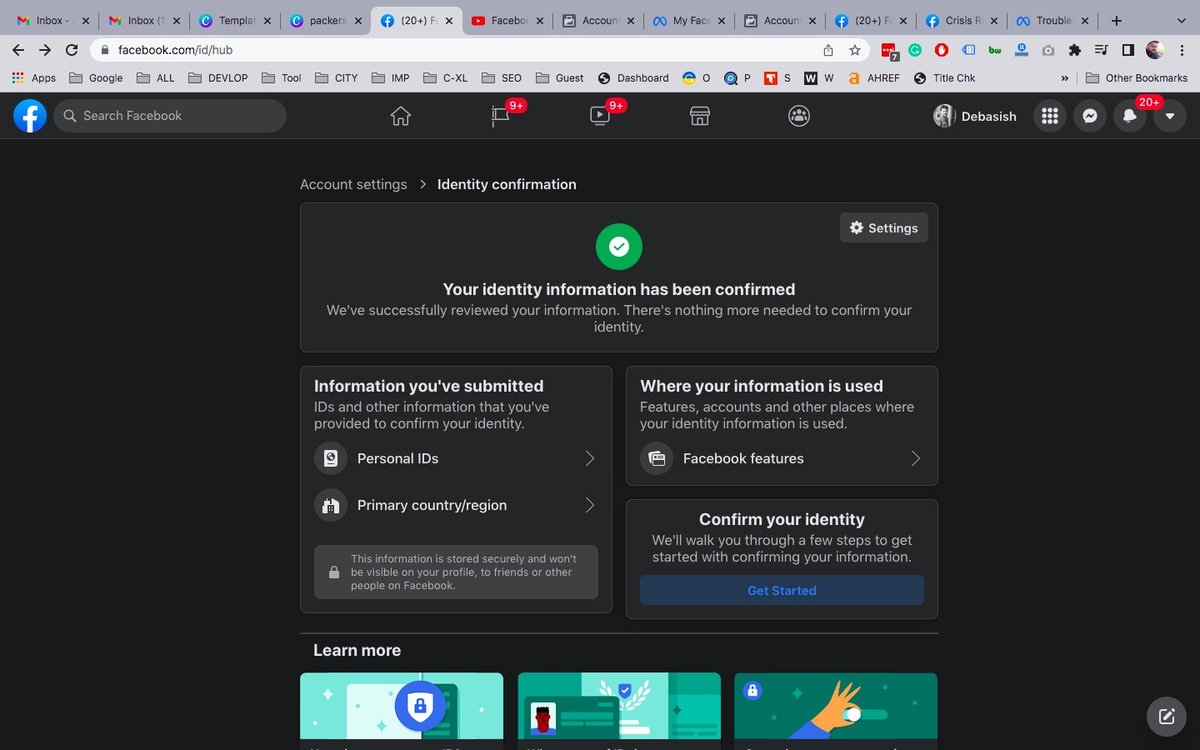Open the AHREF bookmark
1200x750 pixels.
tap(873, 78)
